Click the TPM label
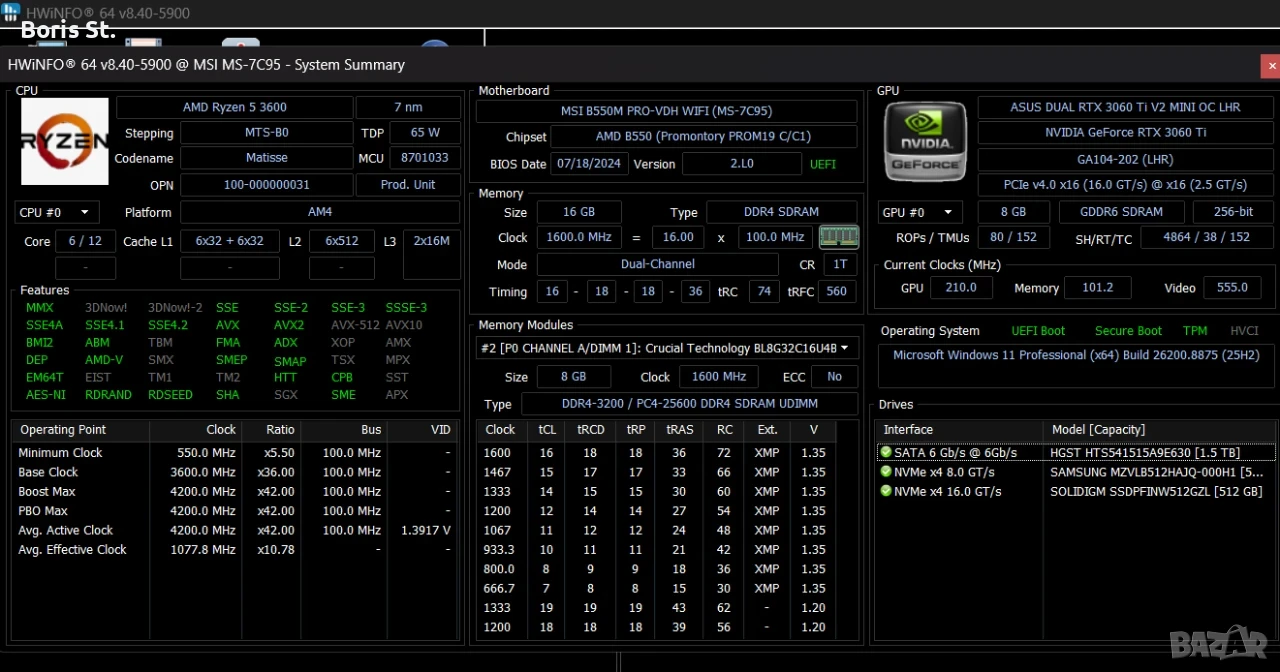The height and width of the screenshot is (672, 1280). [x=1195, y=331]
